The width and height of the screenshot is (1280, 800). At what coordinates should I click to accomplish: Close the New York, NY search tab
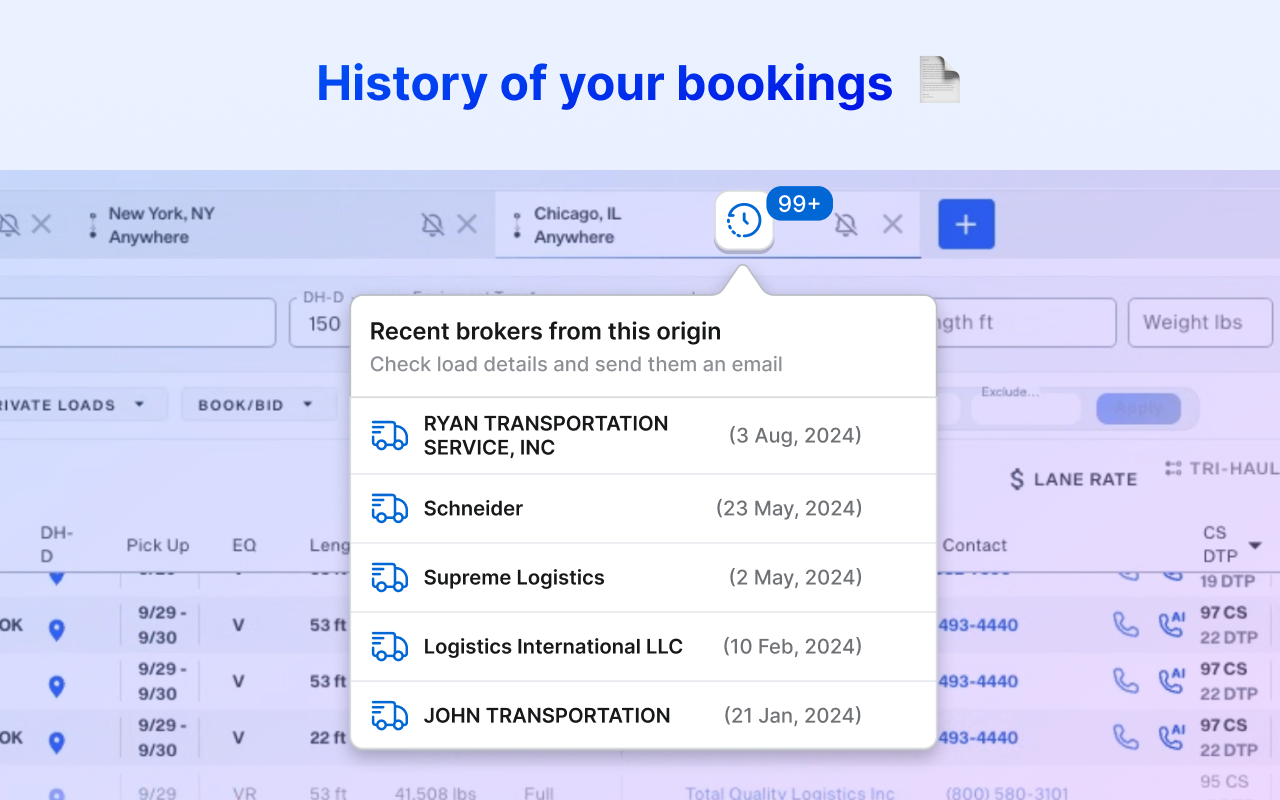click(467, 224)
